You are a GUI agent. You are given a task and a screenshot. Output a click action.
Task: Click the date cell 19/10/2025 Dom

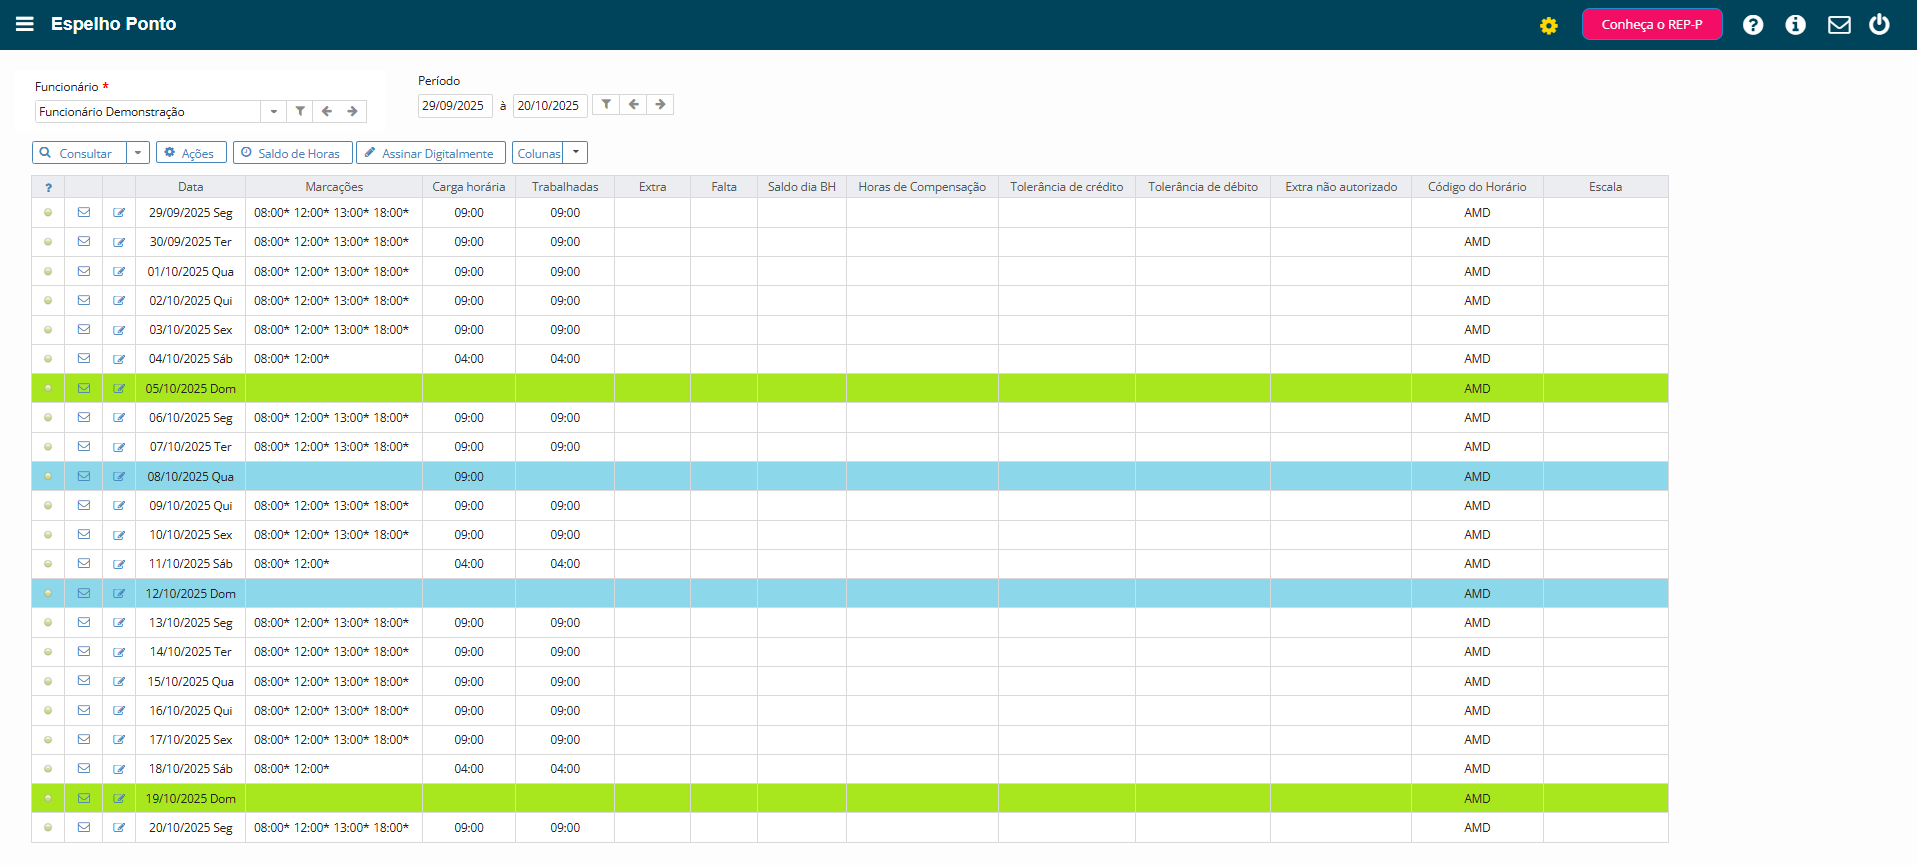coord(191,799)
